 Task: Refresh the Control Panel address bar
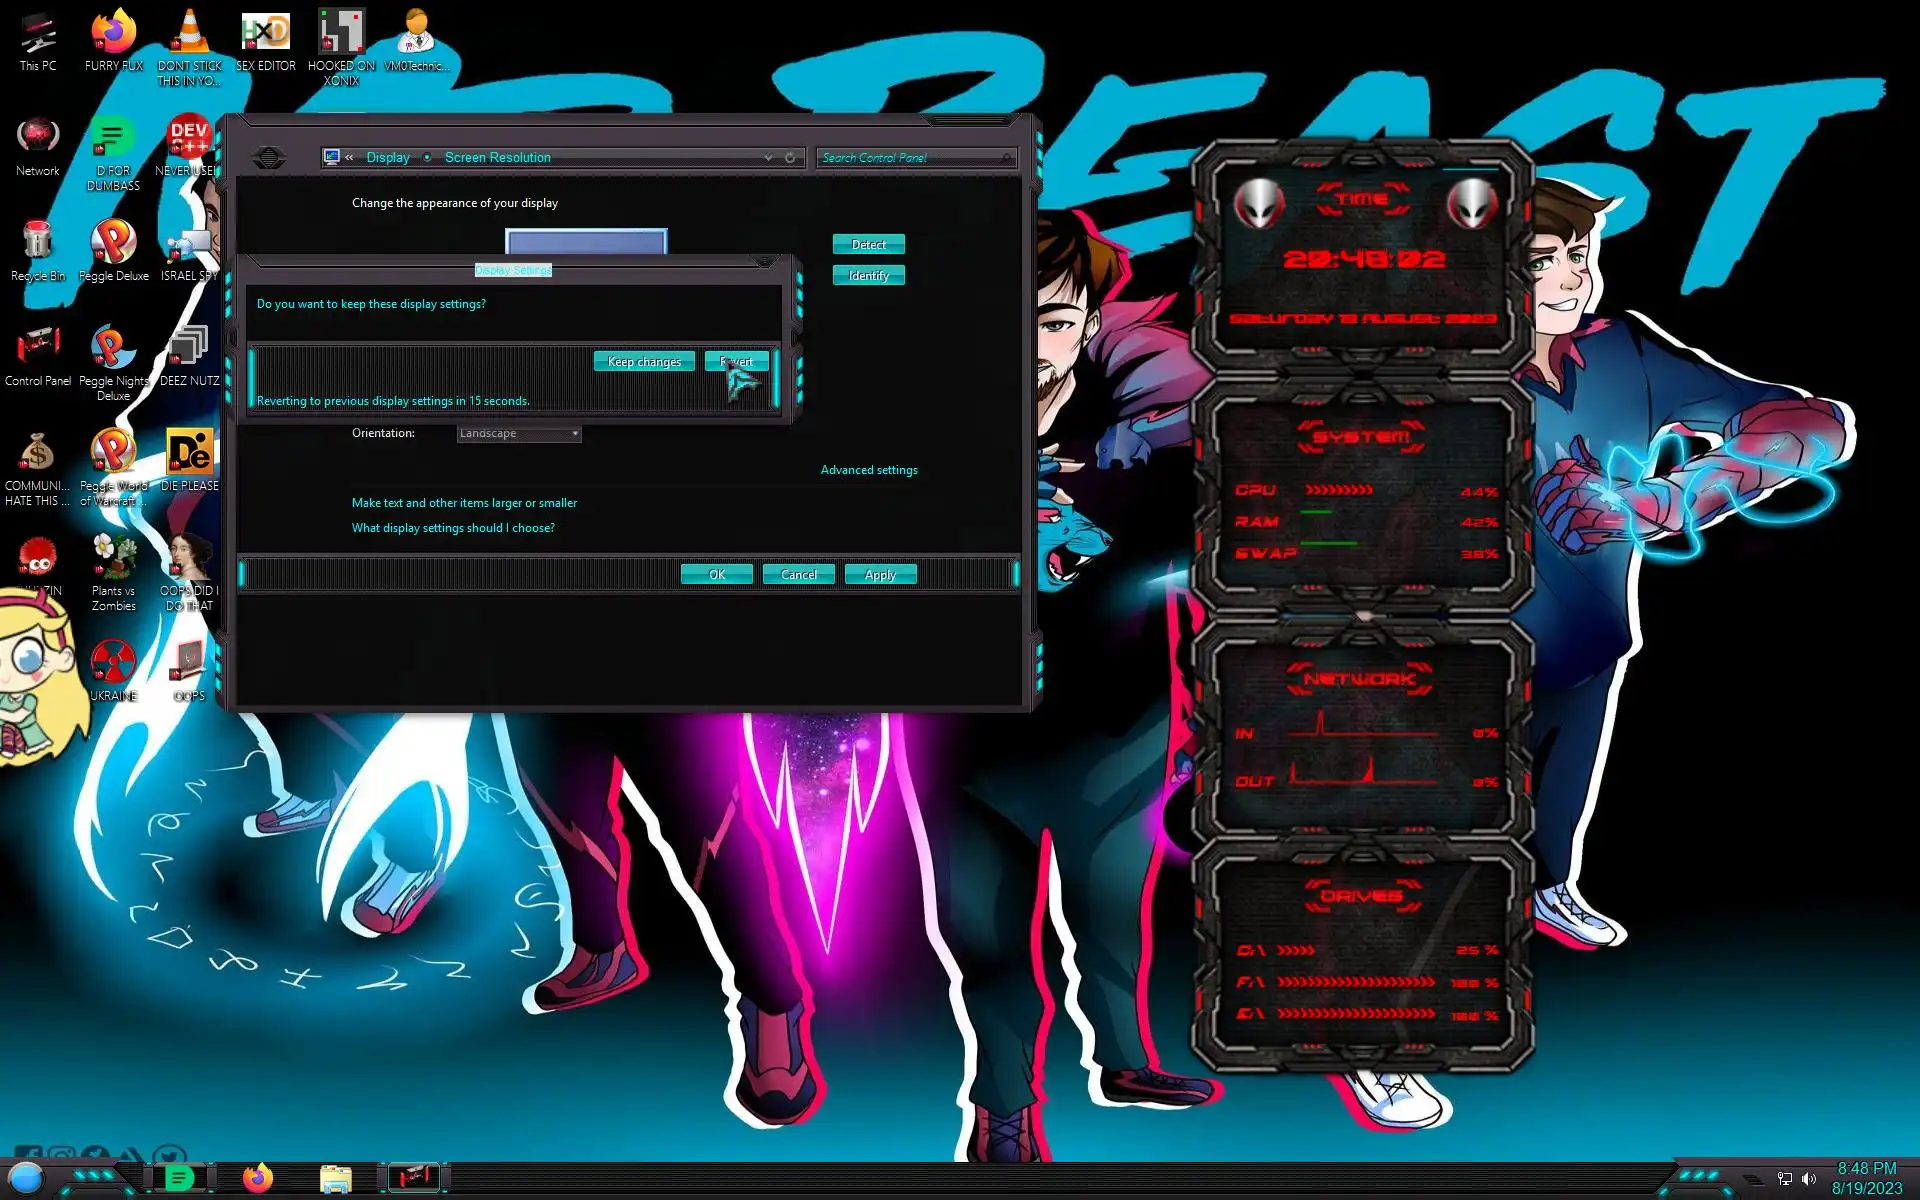[x=790, y=158]
